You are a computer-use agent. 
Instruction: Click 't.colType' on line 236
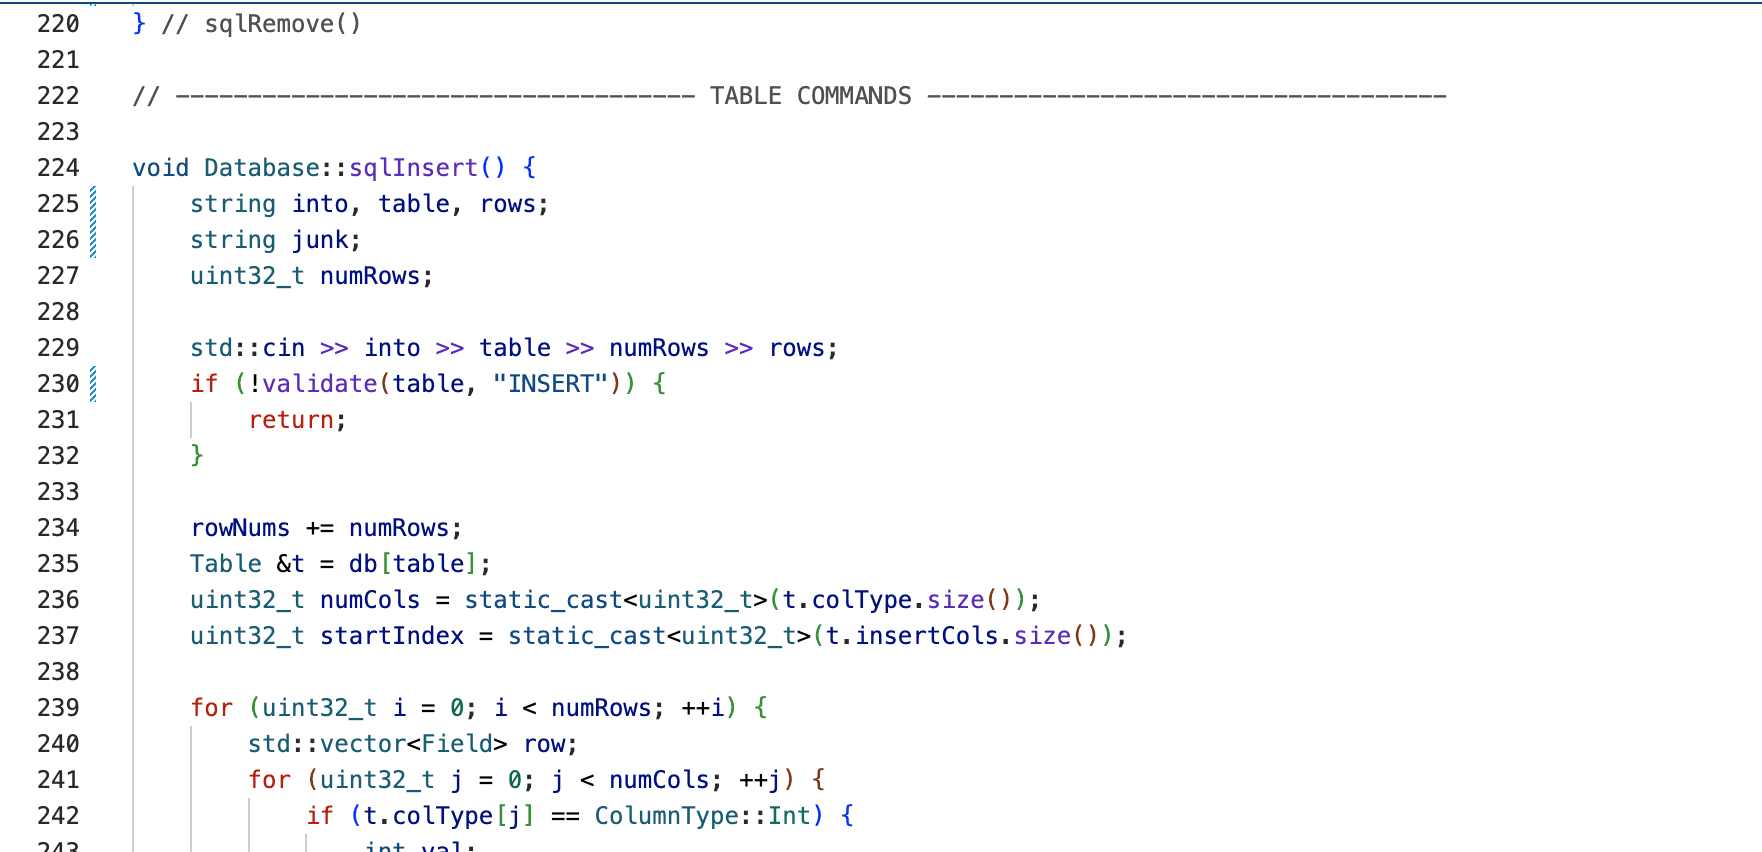coord(848,600)
